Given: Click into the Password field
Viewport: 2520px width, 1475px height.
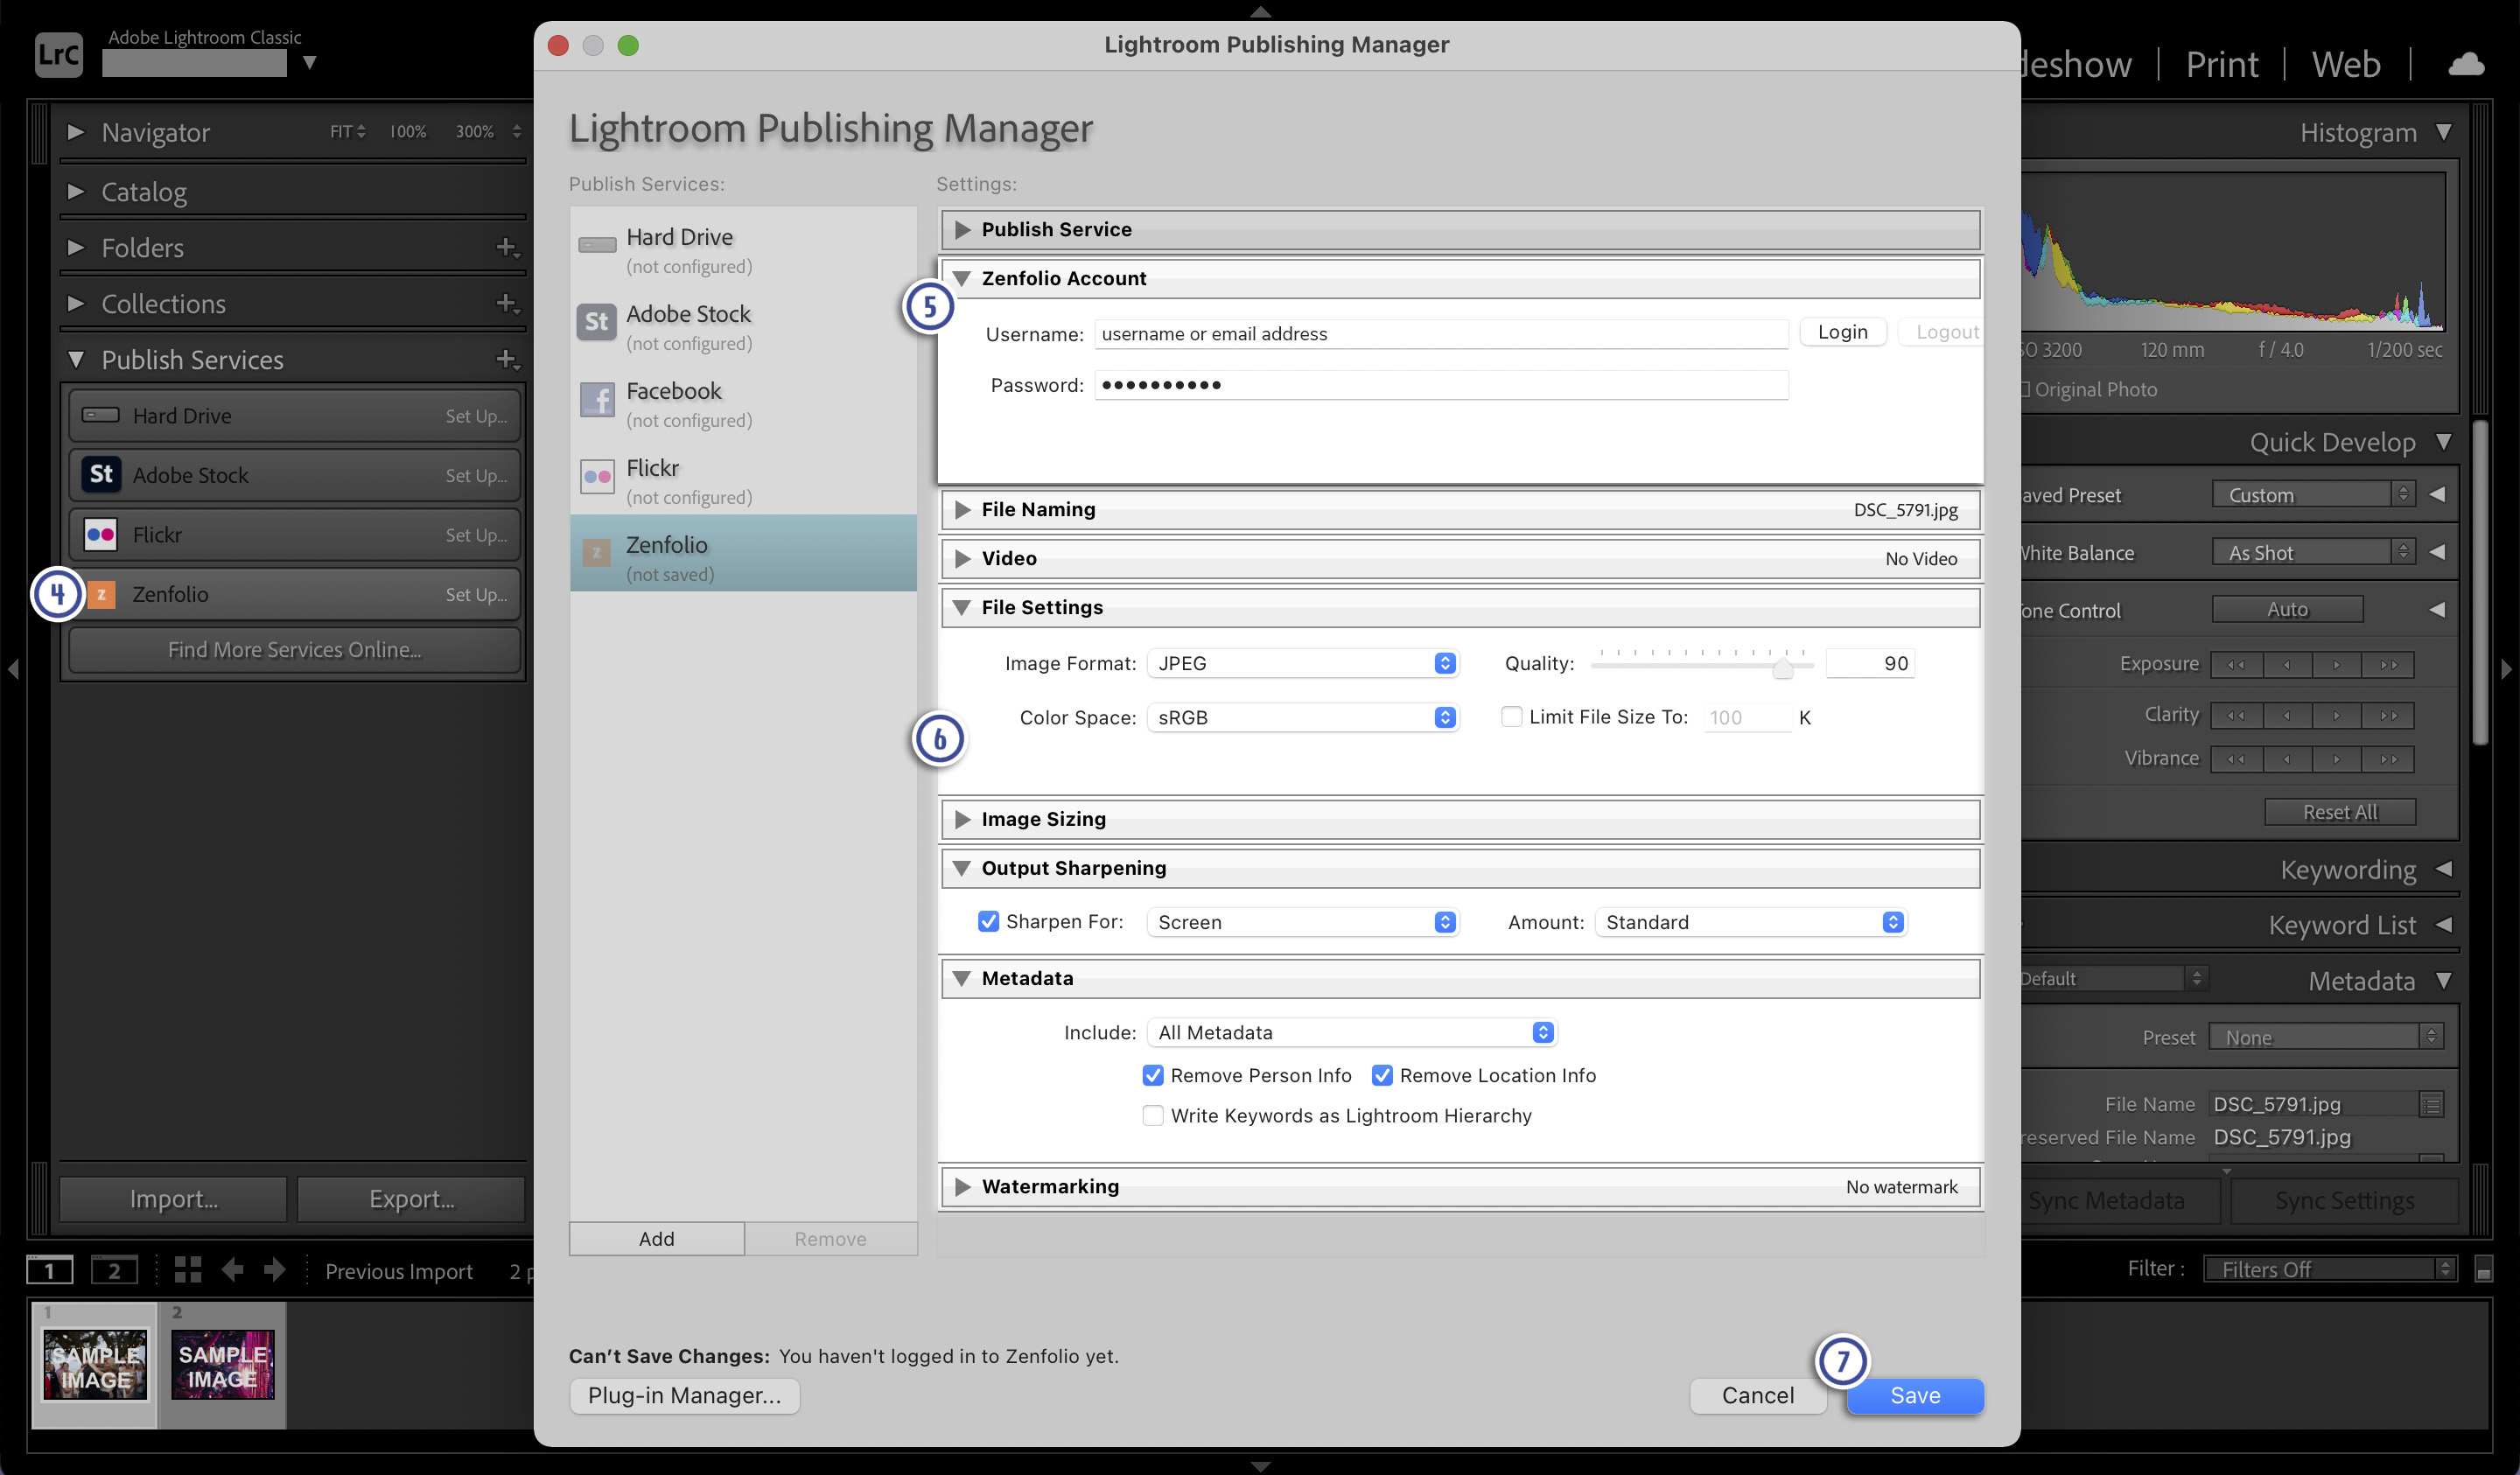Looking at the screenshot, I should pyautogui.click(x=1441, y=385).
